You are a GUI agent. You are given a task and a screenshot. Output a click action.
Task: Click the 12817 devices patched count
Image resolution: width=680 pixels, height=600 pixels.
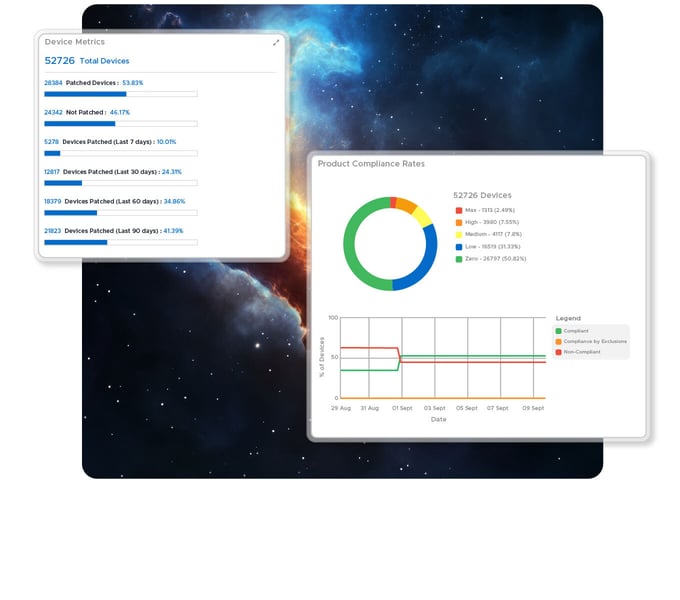tap(52, 172)
